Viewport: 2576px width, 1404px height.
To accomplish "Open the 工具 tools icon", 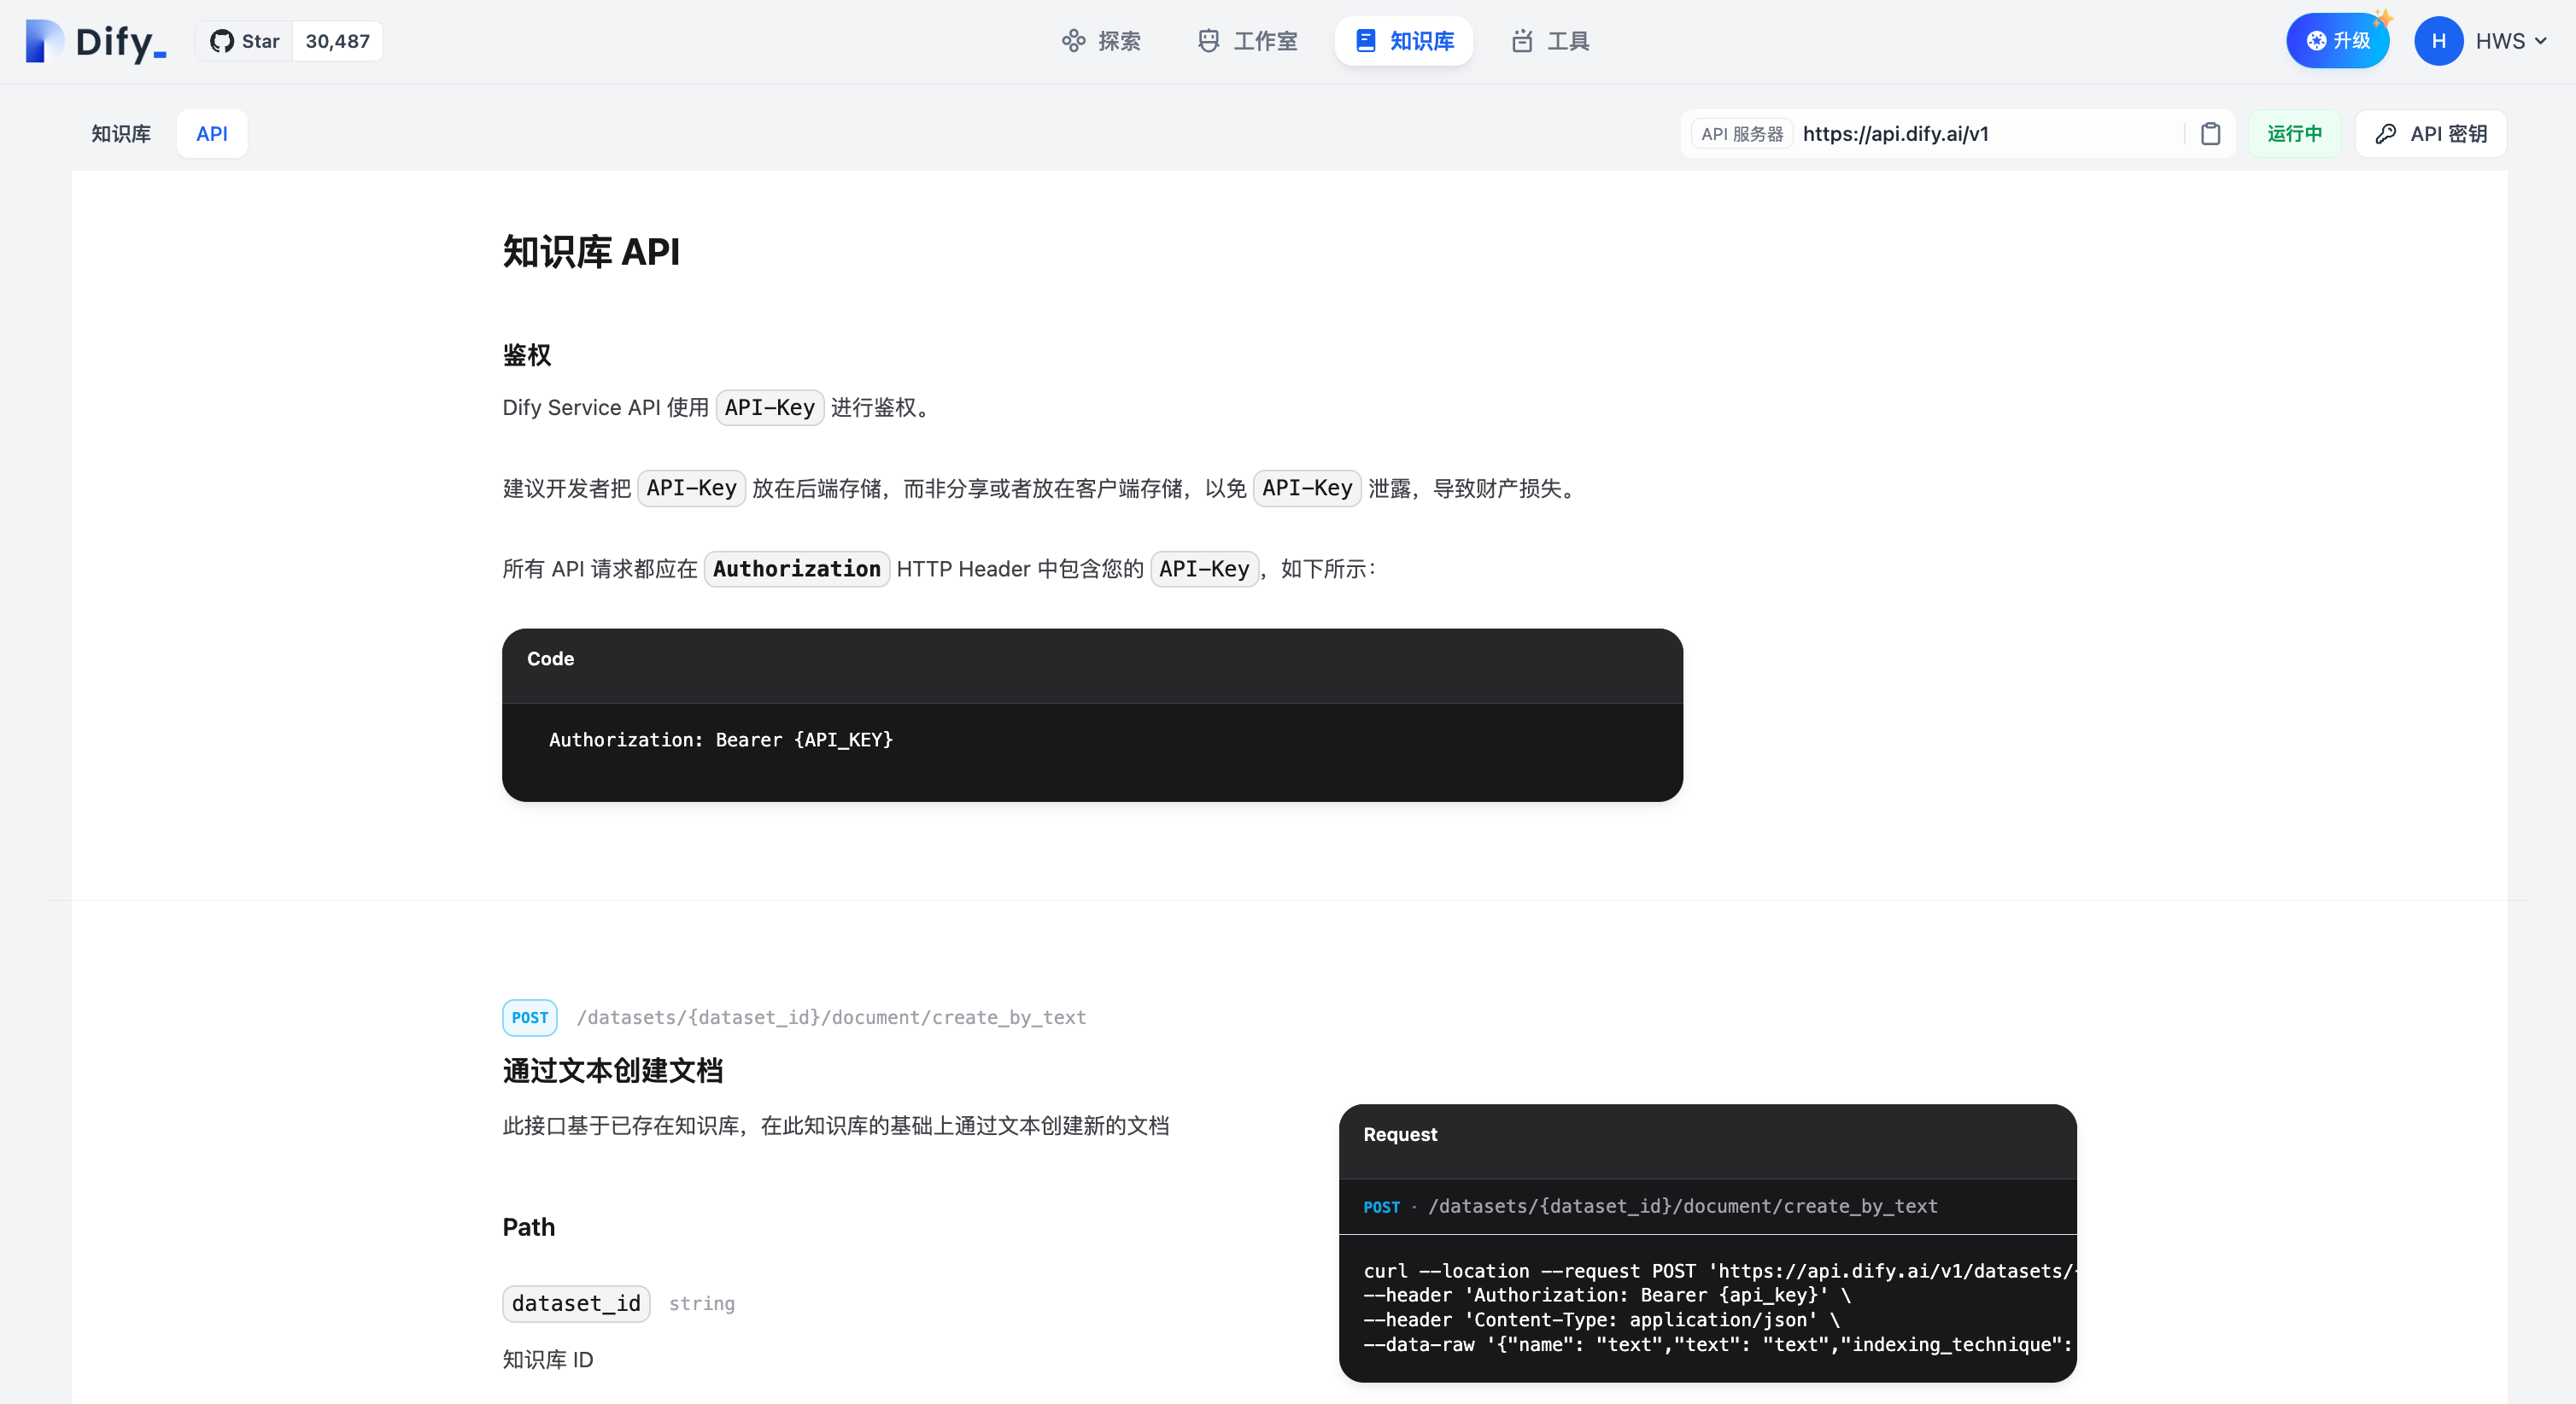I will (1522, 41).
